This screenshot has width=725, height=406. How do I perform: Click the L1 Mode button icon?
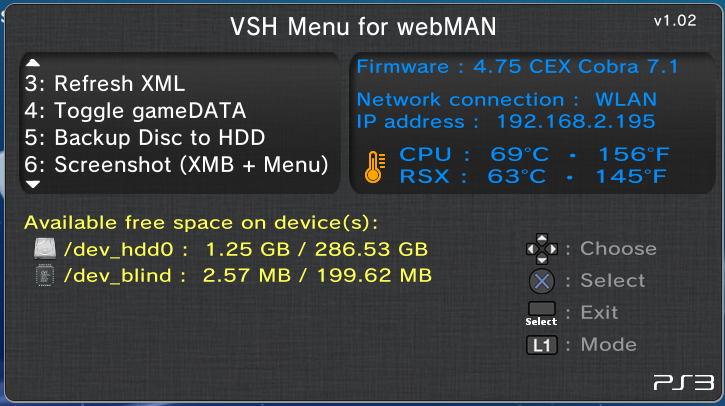(541, 345)
